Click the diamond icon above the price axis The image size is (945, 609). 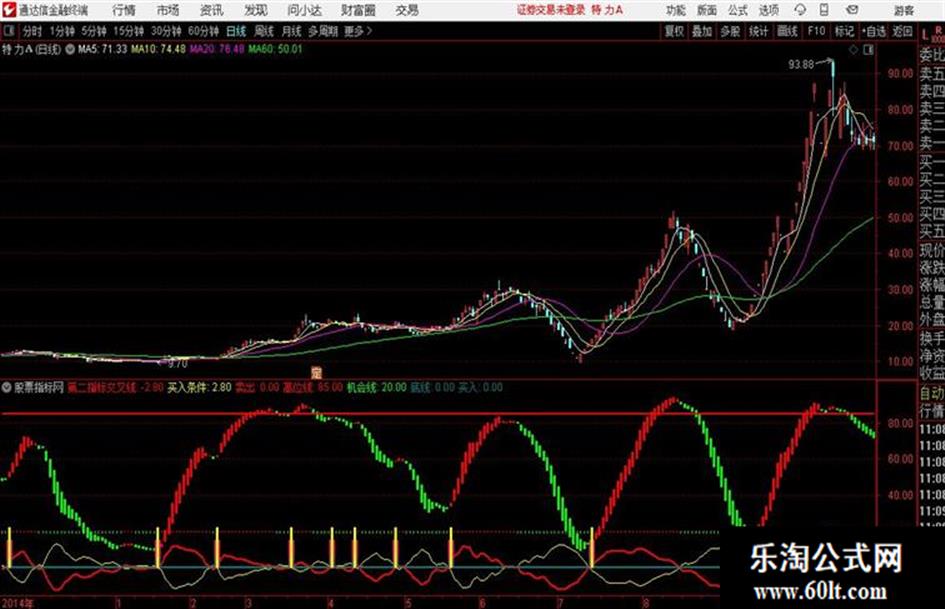pyautogui.click(x=853, y=50)
